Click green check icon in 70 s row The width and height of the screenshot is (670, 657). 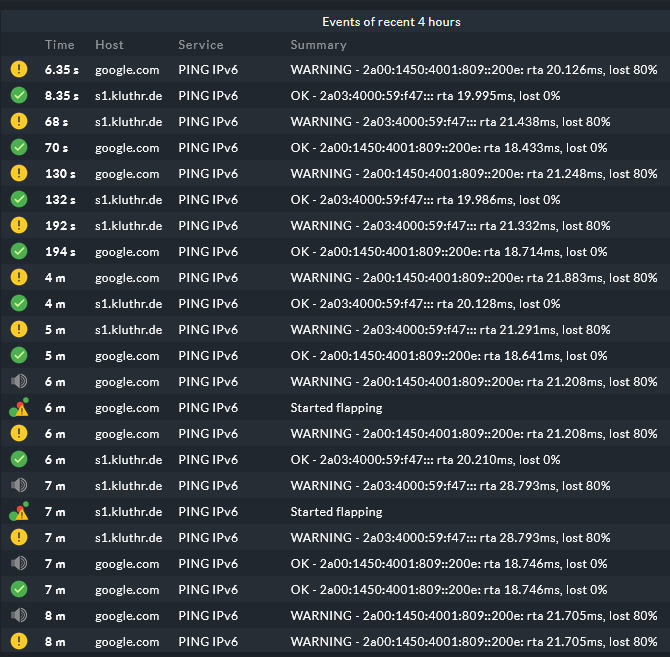click(19, 147)
